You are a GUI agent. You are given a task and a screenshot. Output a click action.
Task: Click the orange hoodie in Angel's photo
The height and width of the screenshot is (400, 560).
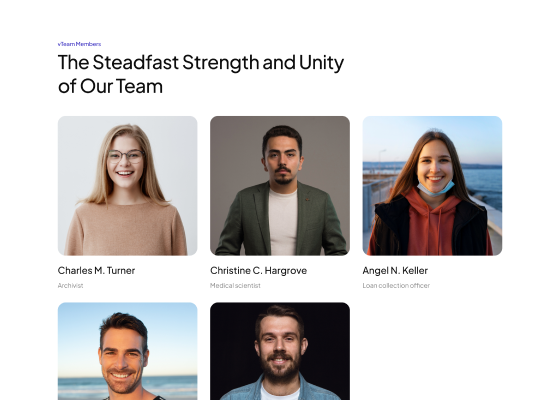click(430, 227)
